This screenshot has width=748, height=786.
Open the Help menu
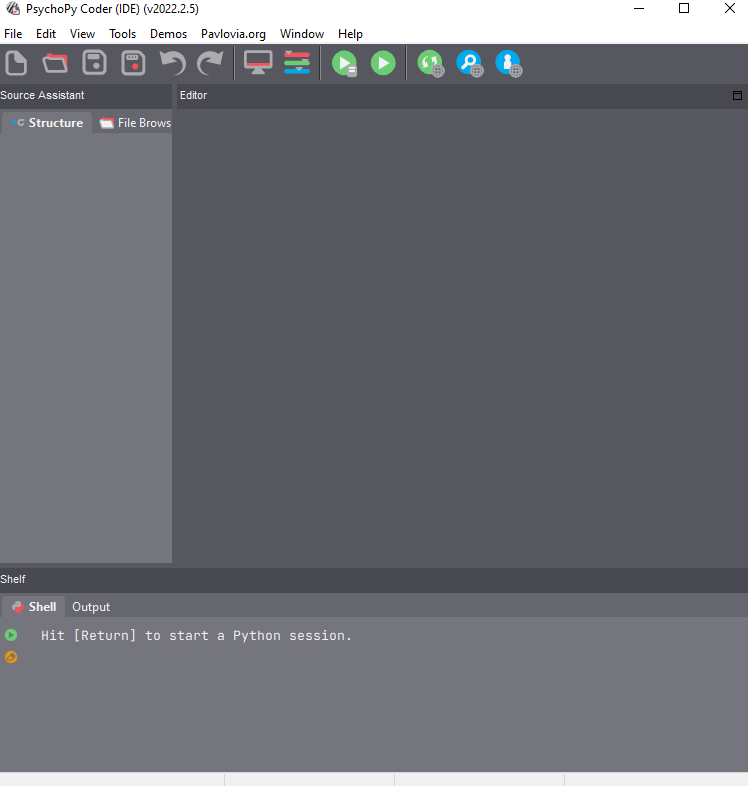(x=350, y=34)
